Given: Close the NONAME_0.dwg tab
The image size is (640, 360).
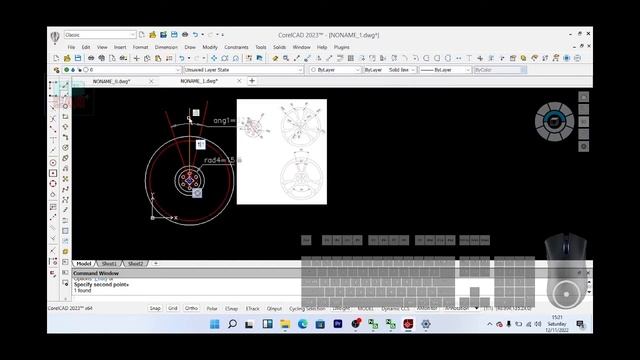Looking at the screenshot, I should coord(151,81).
